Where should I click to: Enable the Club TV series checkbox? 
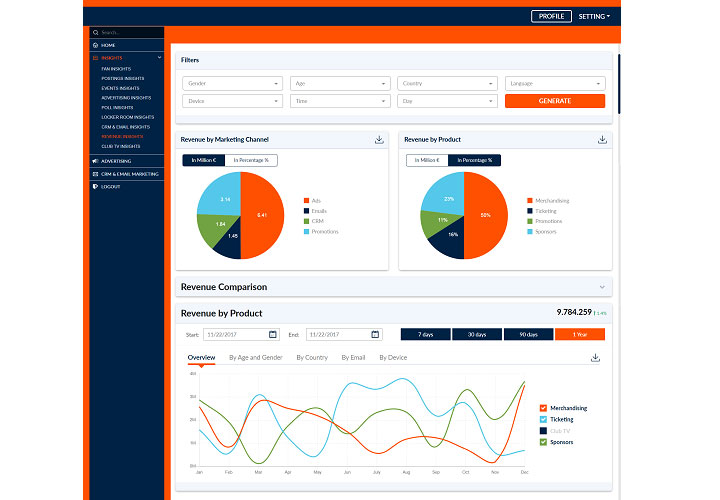543,430
